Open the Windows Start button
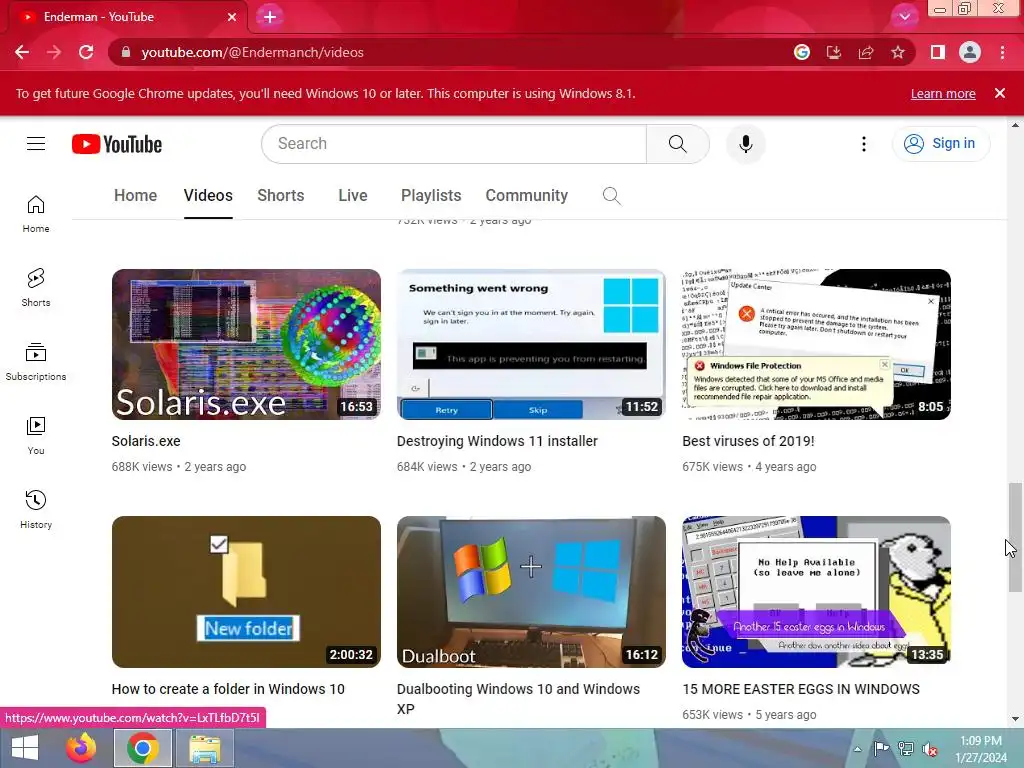This screenshot has width=1024, height=768. [x=25, y=748]
